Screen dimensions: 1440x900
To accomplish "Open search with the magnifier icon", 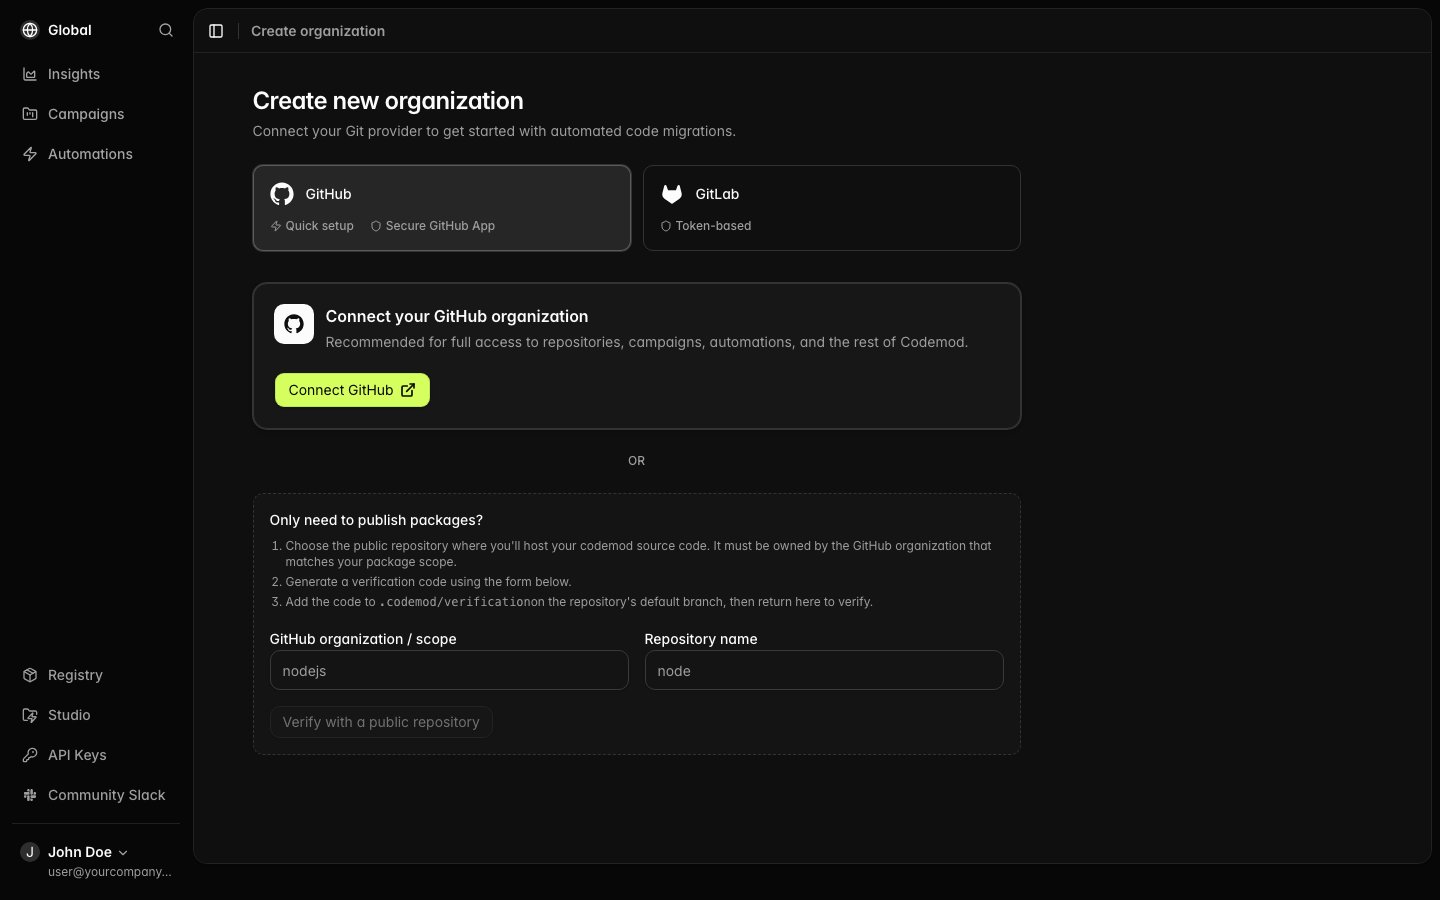I will (x=166, y=30).
